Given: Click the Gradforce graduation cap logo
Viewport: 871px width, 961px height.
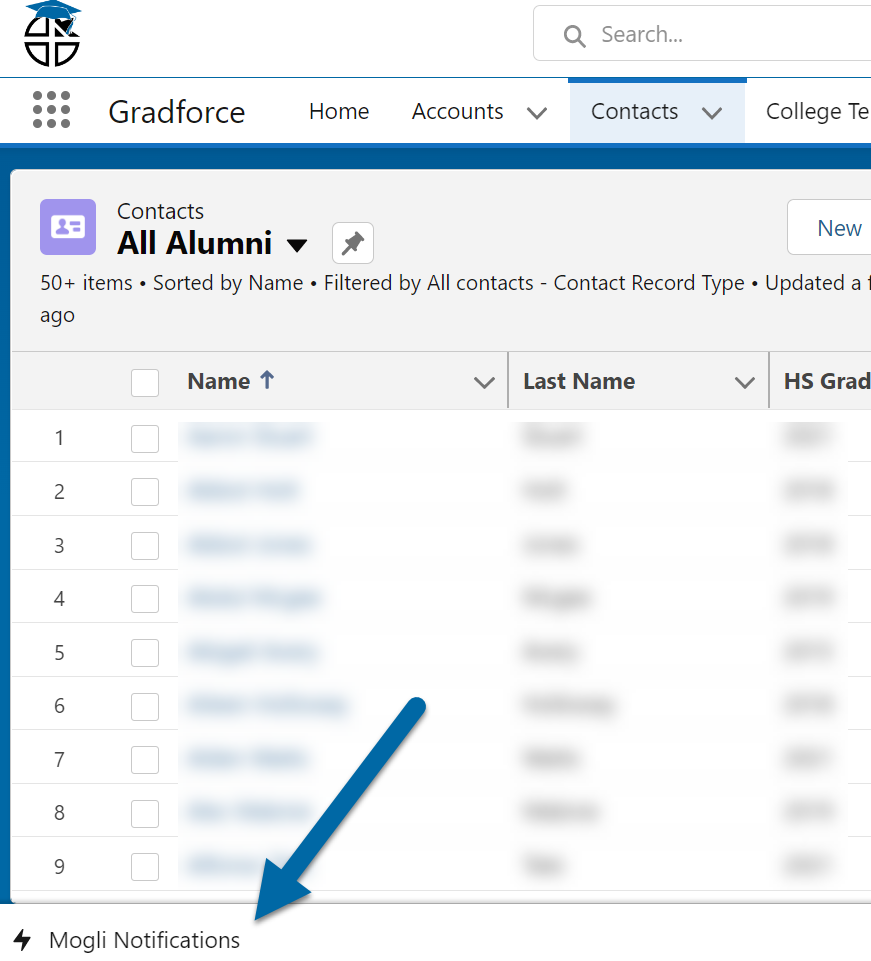Looking at the screenshot, I should [52, 34].
